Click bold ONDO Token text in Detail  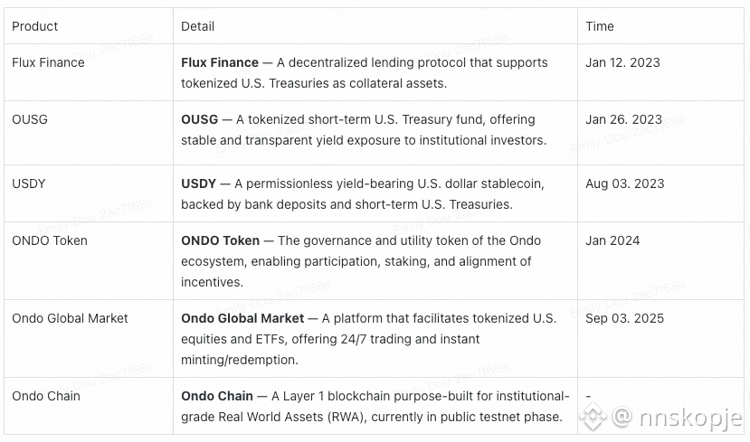(x=220, y=241)
